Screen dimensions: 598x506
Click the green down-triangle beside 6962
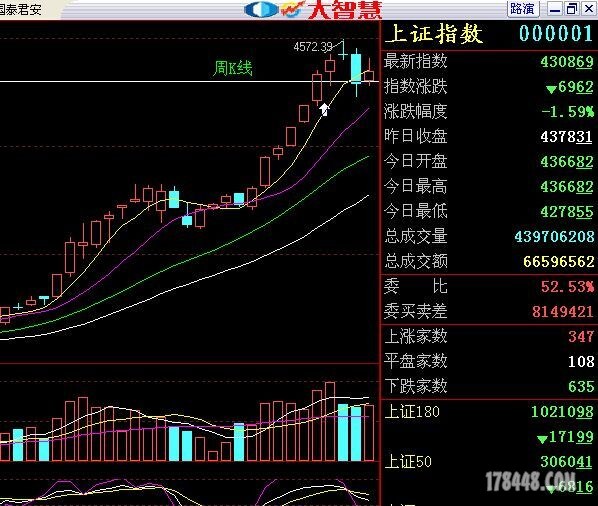[550, 90]
